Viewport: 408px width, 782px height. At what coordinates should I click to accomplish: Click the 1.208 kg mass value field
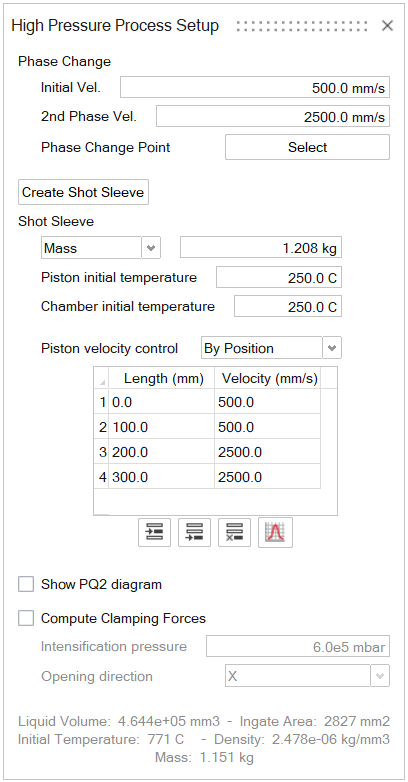261,248
